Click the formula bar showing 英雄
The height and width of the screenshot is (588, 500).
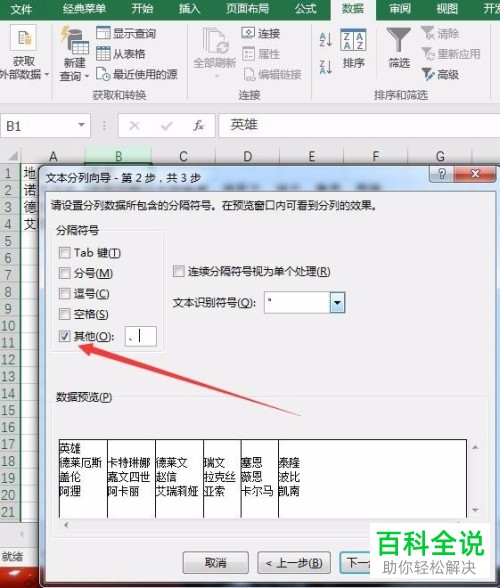click(x=359, y=125)
